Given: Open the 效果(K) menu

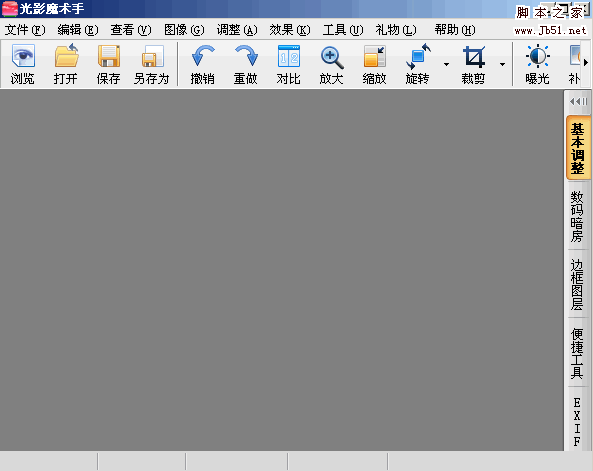Looking at the screenshot, I should 290,30.
